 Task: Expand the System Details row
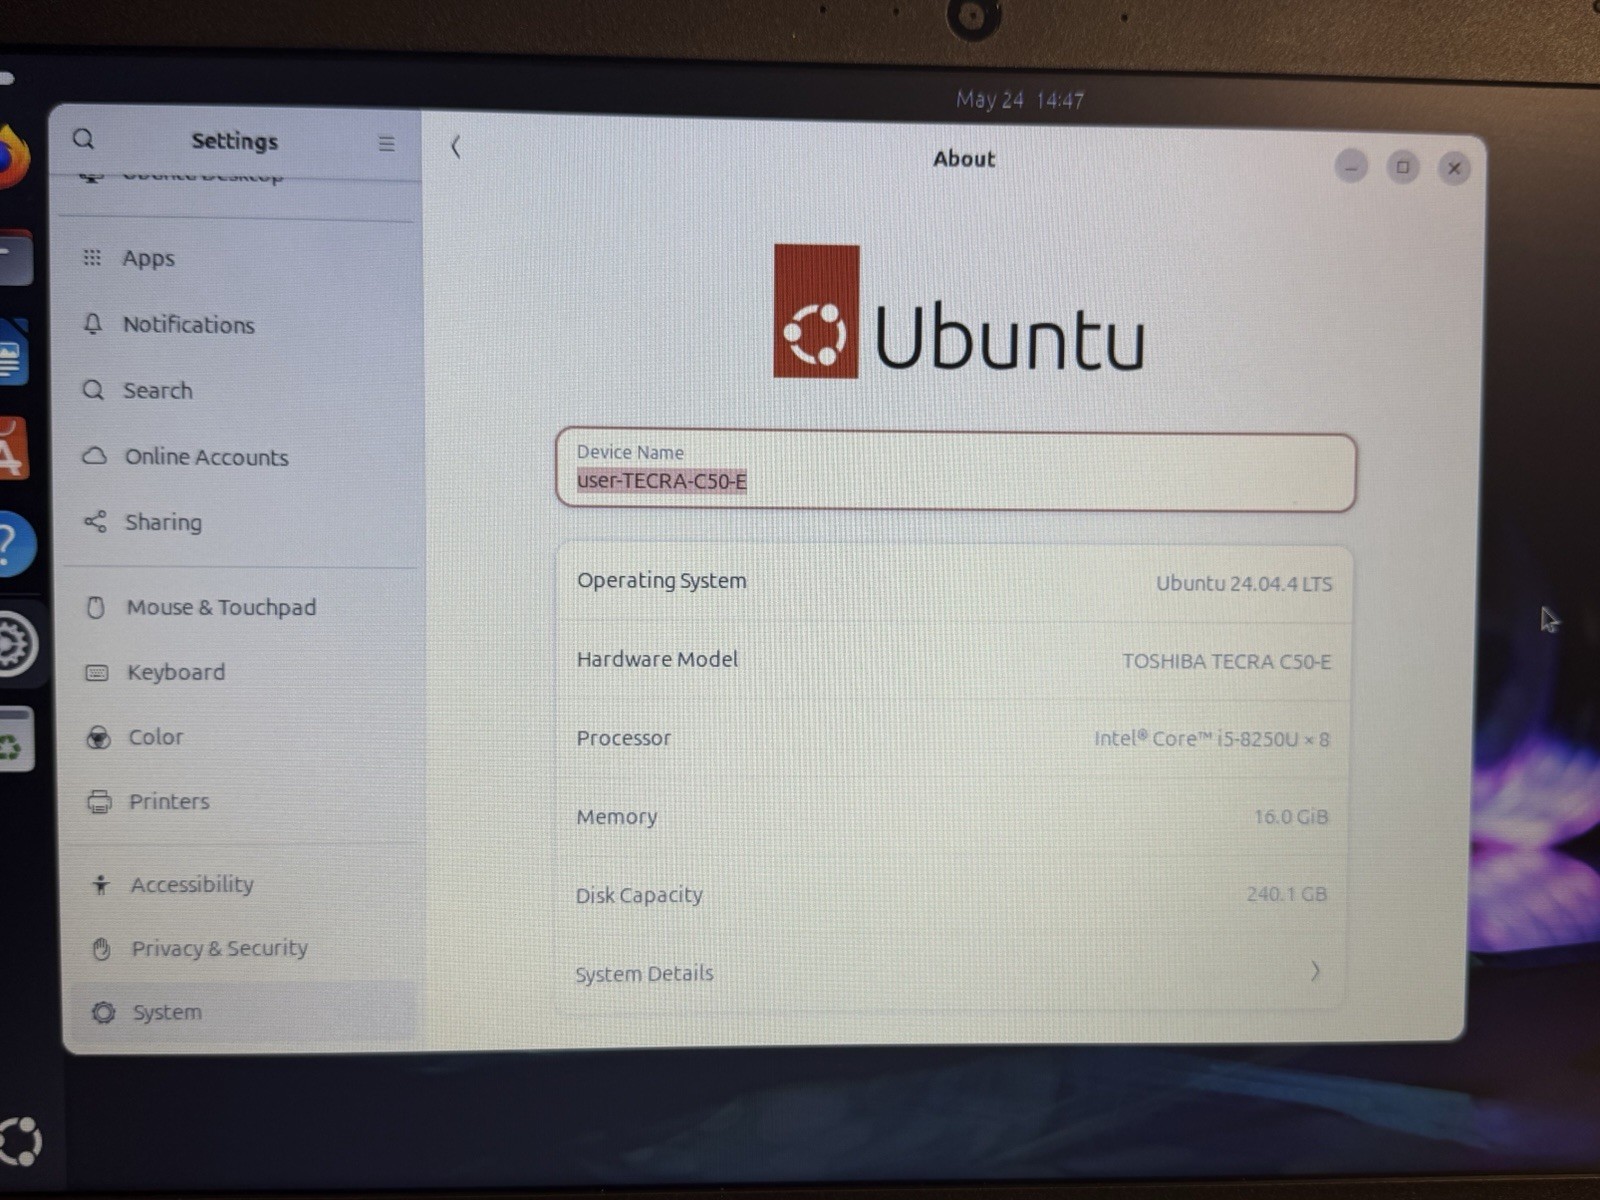click(950, 973)
